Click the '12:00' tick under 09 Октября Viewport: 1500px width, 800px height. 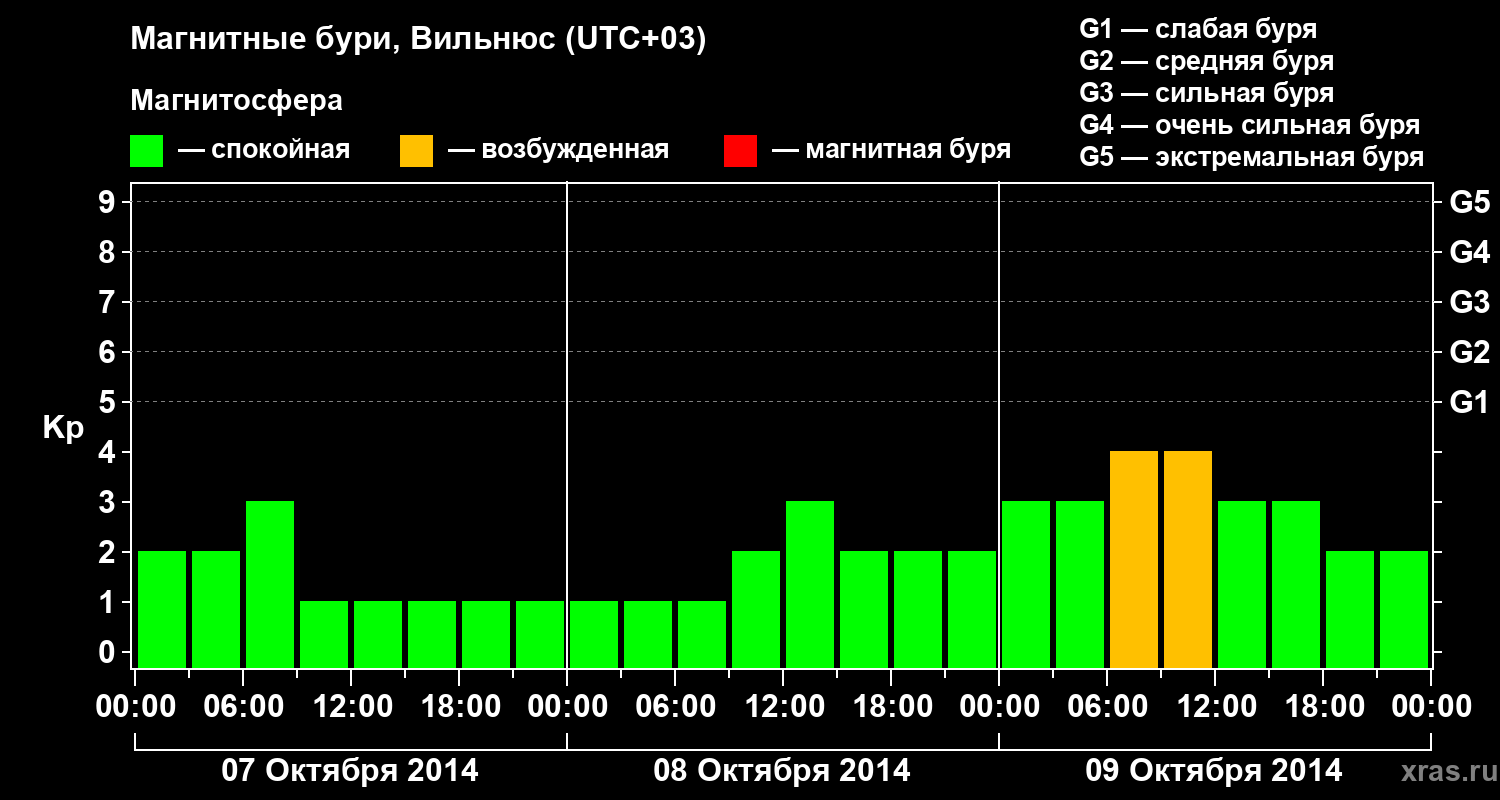coord(1216,707)
